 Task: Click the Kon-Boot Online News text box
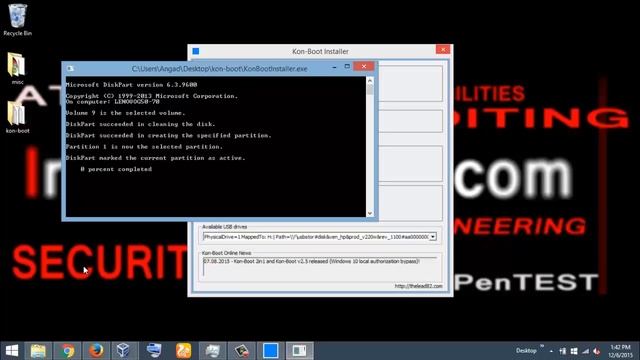tap(320, 267)
